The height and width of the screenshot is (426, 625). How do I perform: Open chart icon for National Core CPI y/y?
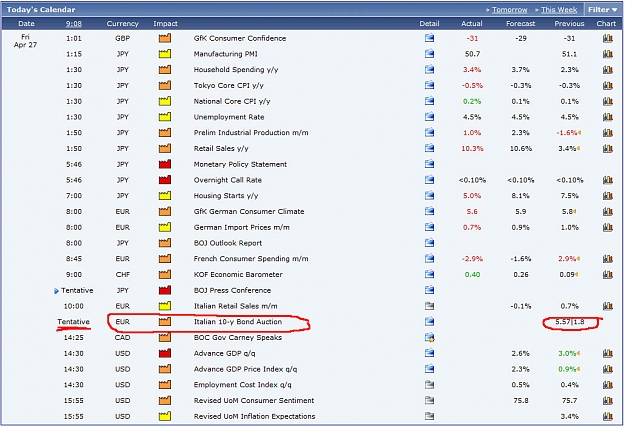pyautogui.click(x=607, y=101)
